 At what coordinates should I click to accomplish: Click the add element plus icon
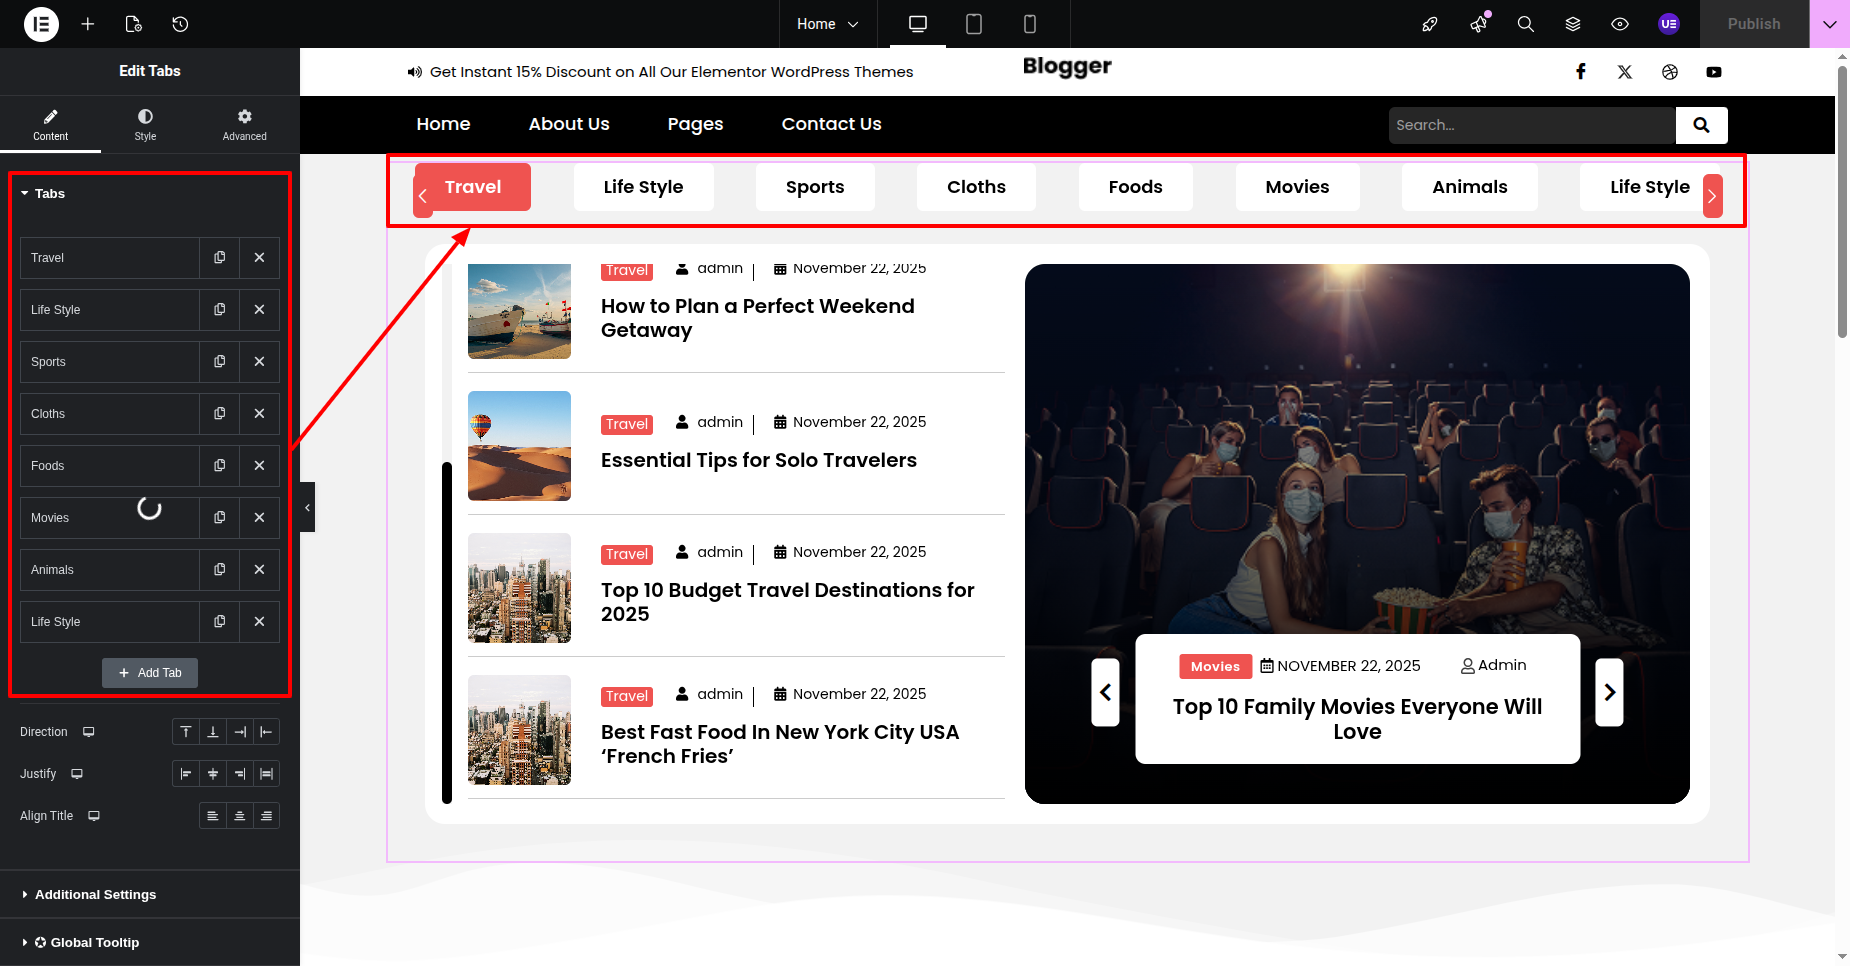tap(88, 24)
